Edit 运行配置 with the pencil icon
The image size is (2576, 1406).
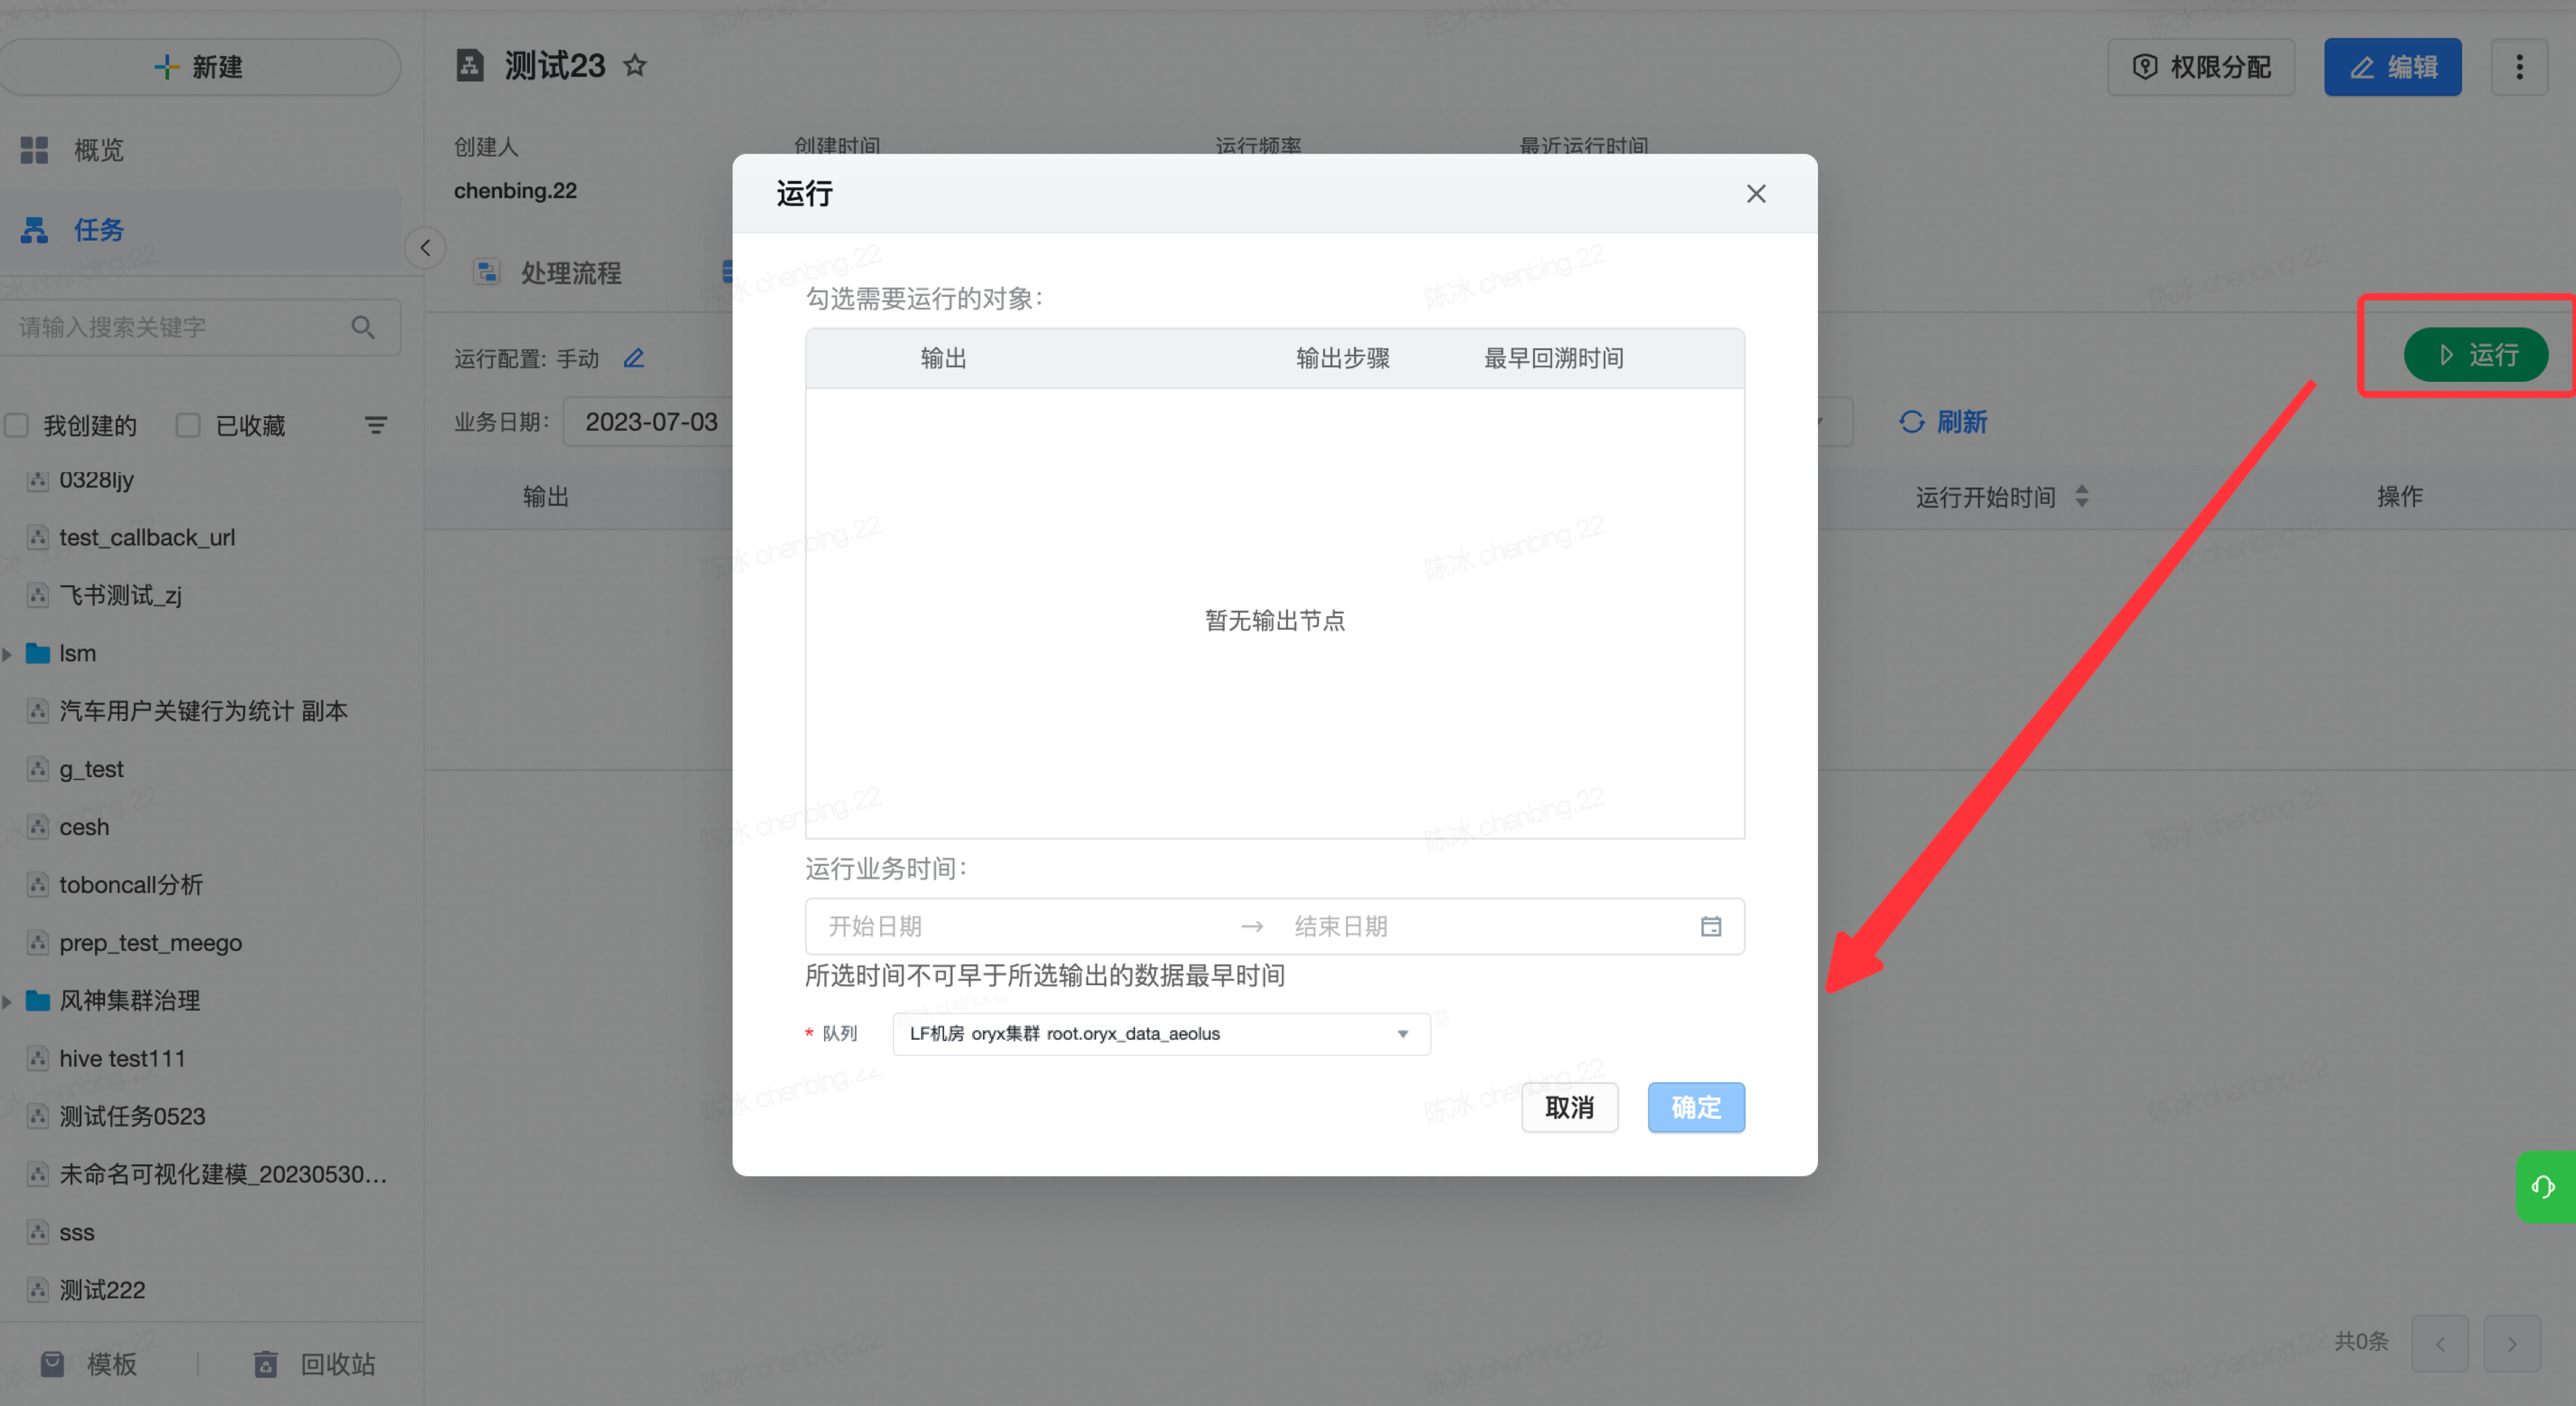click(x=634, y=358)
